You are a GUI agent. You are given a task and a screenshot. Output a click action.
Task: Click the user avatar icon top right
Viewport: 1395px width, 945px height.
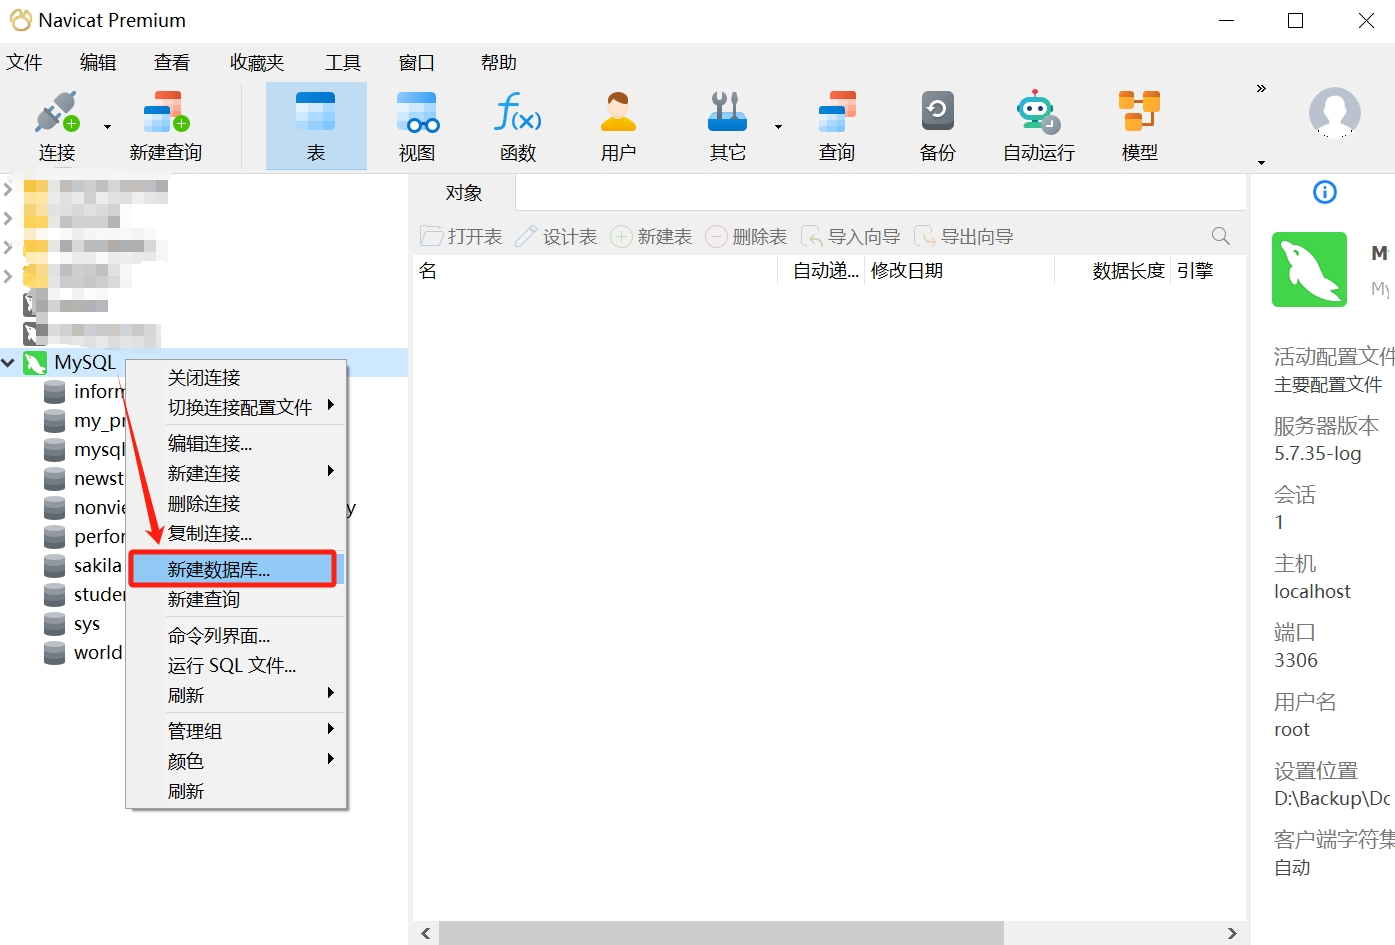pos(1334,113)
